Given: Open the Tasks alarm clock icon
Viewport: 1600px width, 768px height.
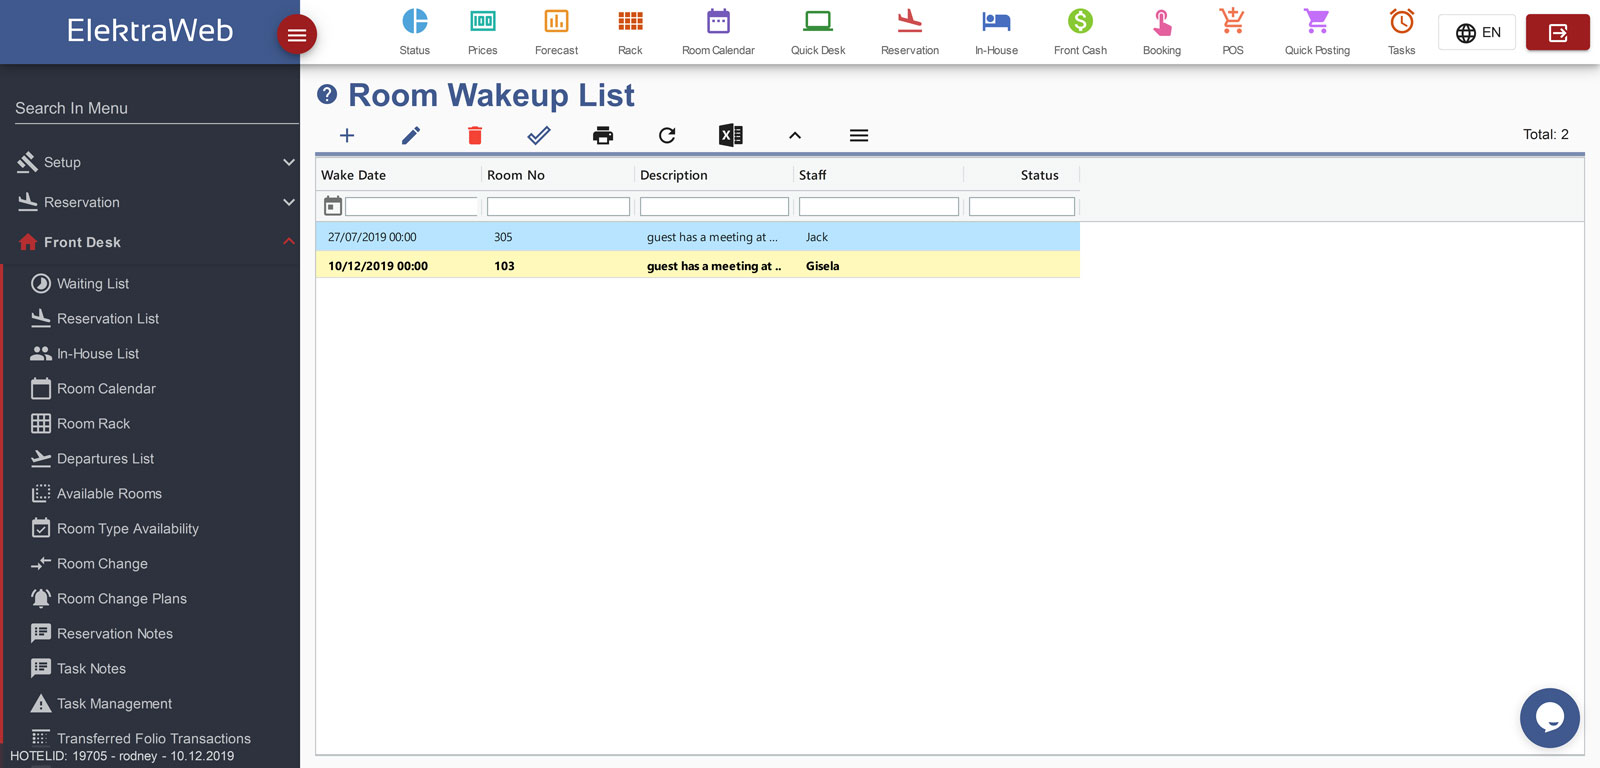Looking at the screenshot, I should [x=1402, y=21].
